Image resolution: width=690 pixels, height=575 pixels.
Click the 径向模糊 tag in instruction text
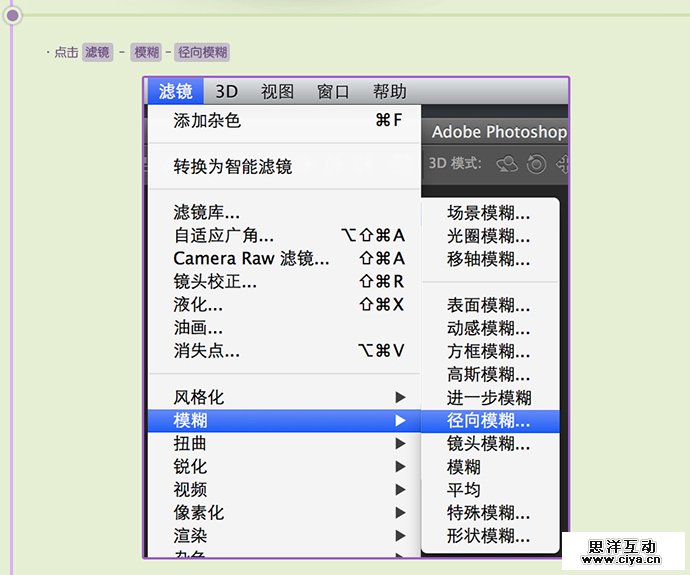pyautogui.click(x=203, y=53)
